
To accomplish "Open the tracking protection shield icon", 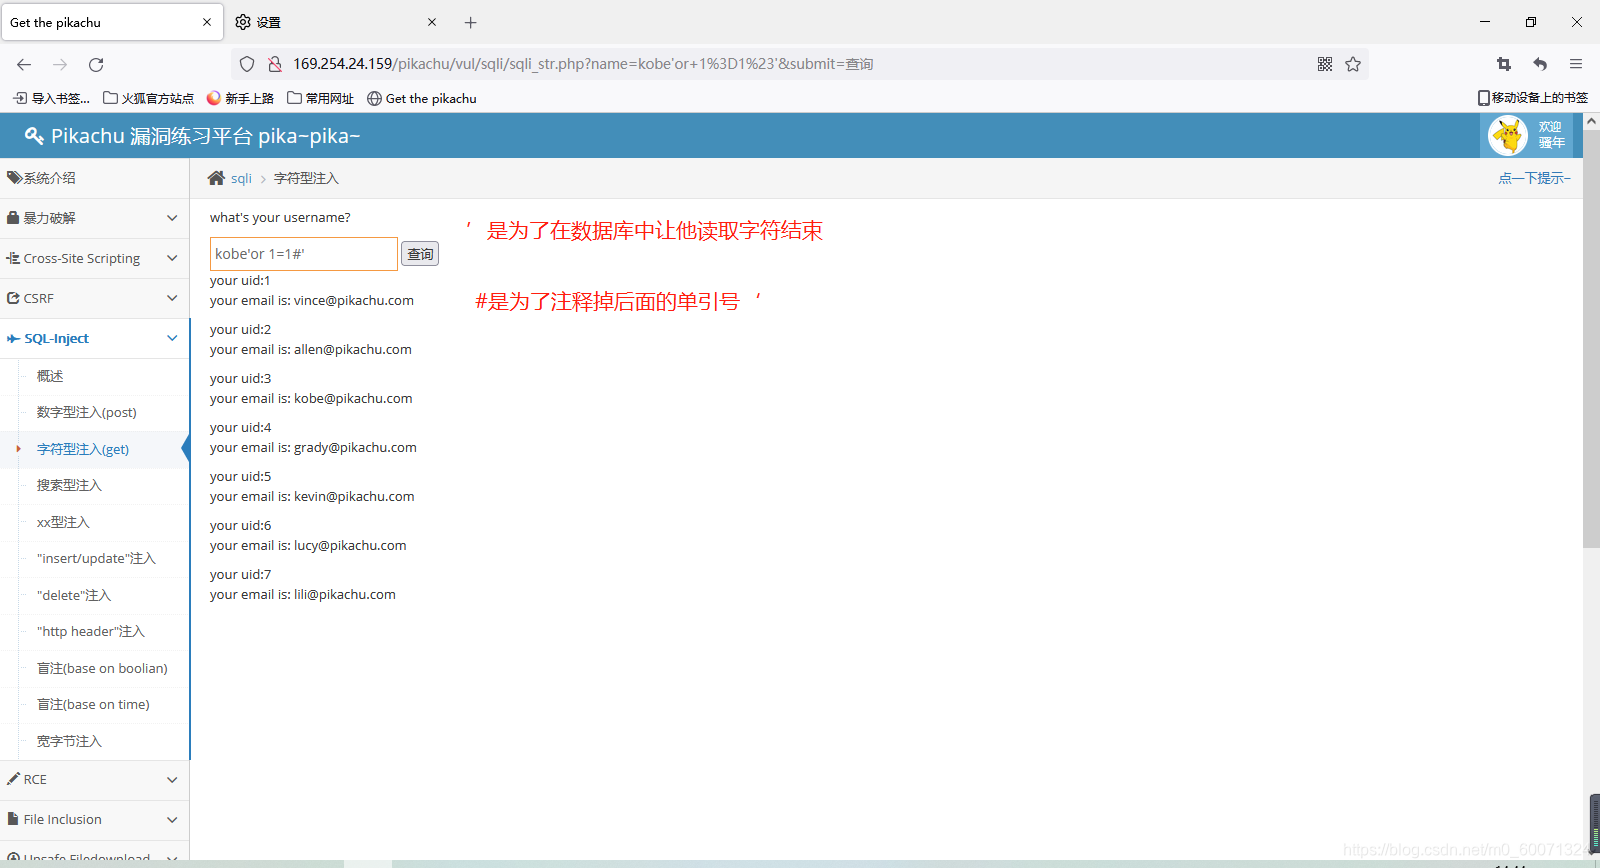I will [x=247, y=64].
